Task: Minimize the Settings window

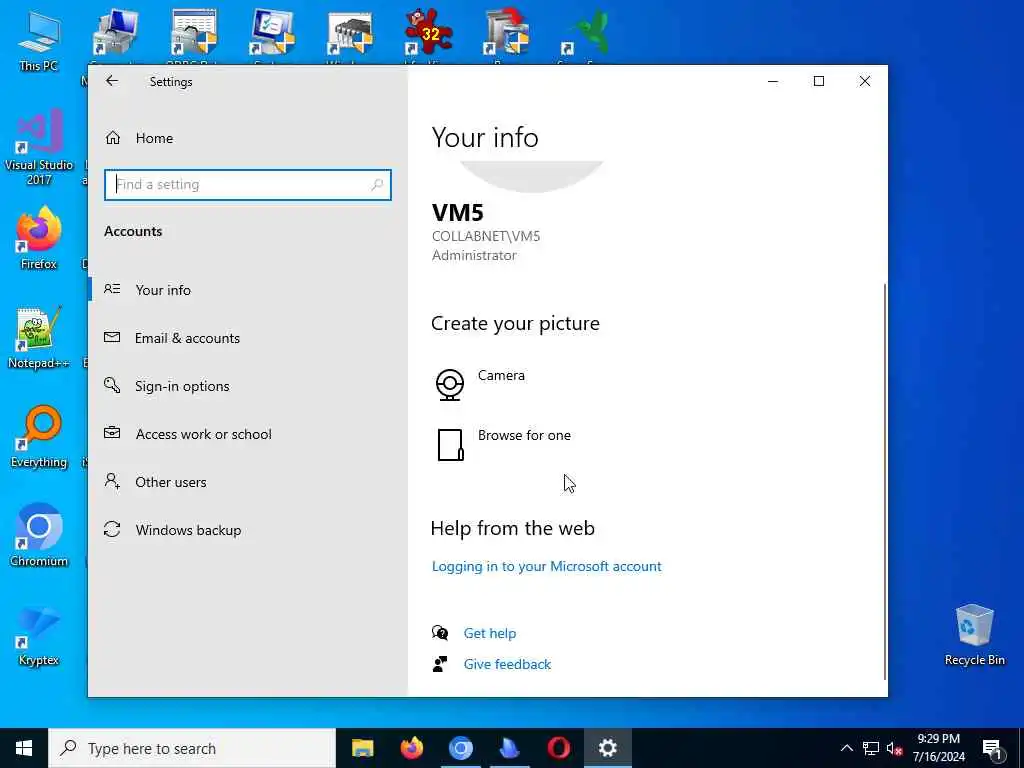Action: (x=773, y=81)
